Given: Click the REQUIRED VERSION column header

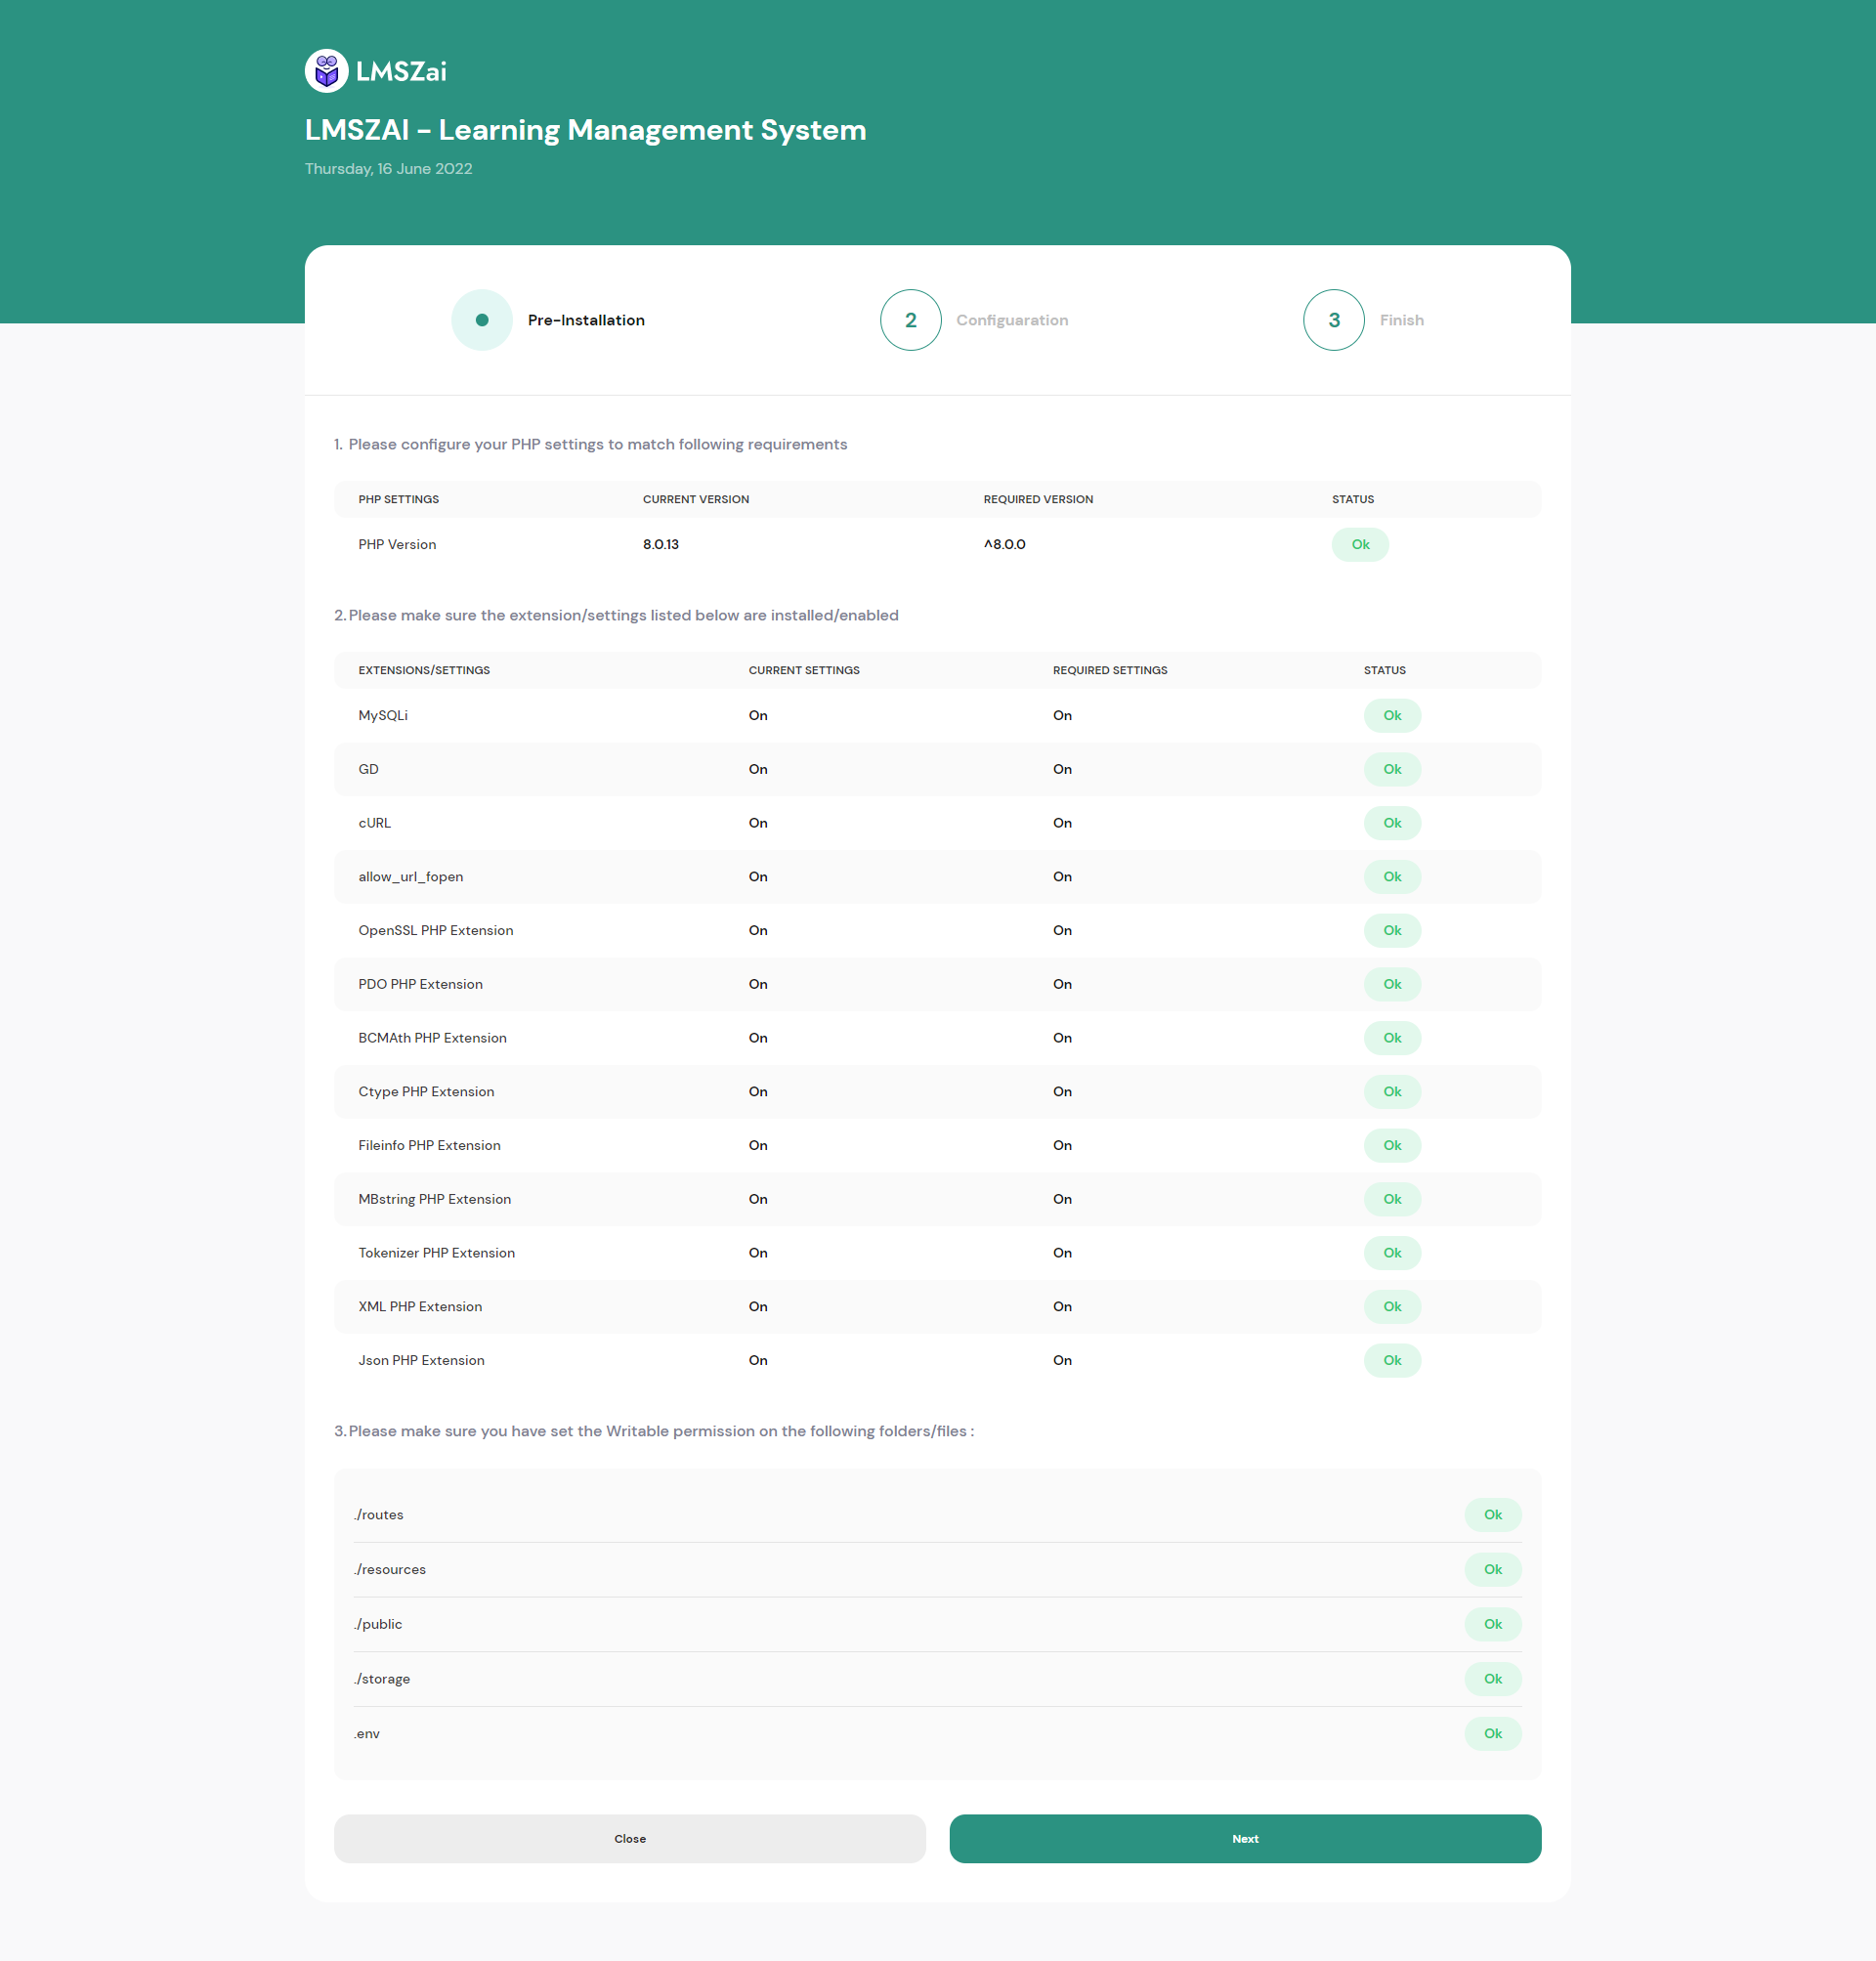Looking at the screenshot, I should tap(1038, 499).
